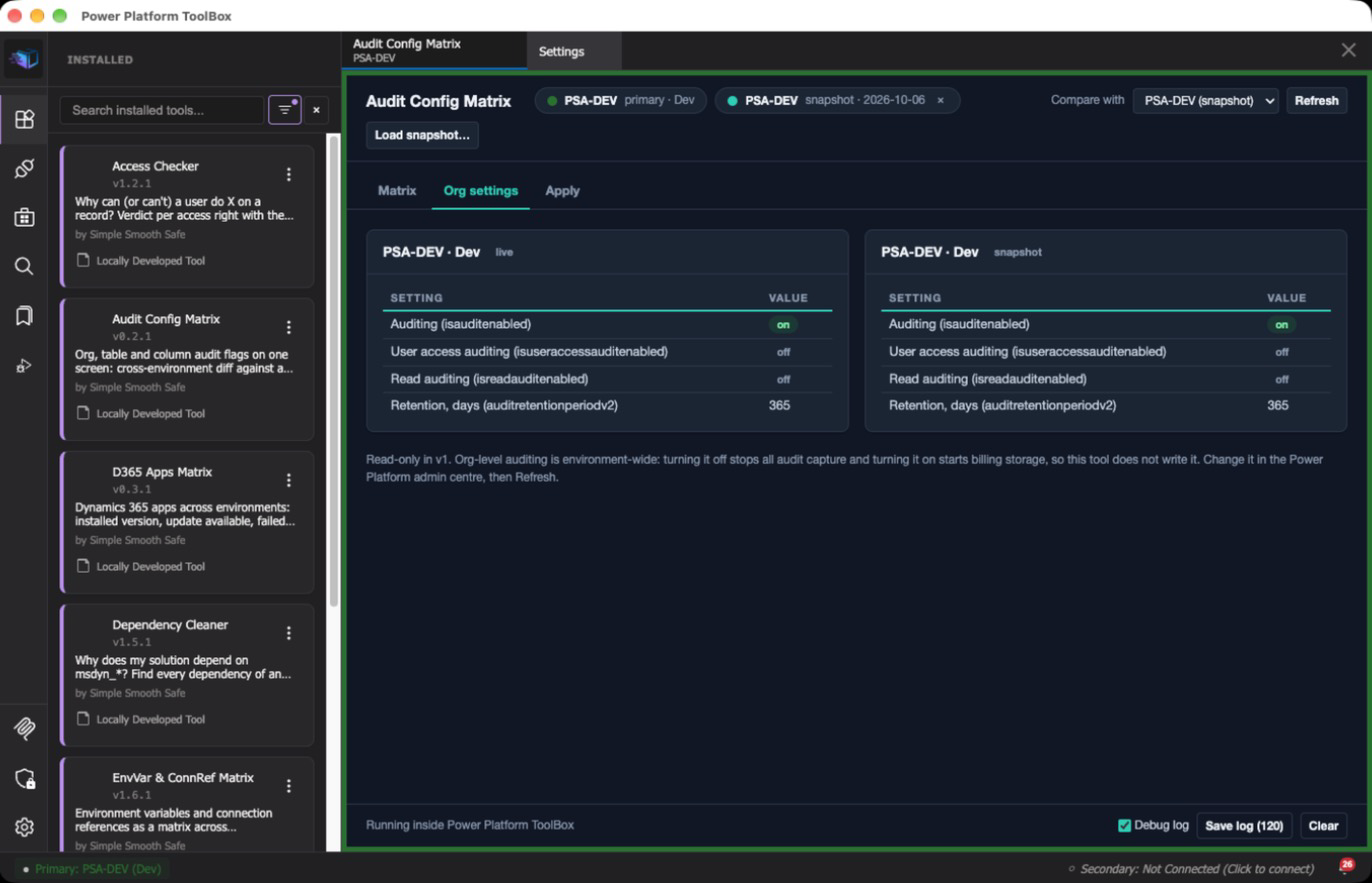The width and height of the screenshot is (1372, 883).
Task: Click the Refresh button
Action: (1316, 100)
